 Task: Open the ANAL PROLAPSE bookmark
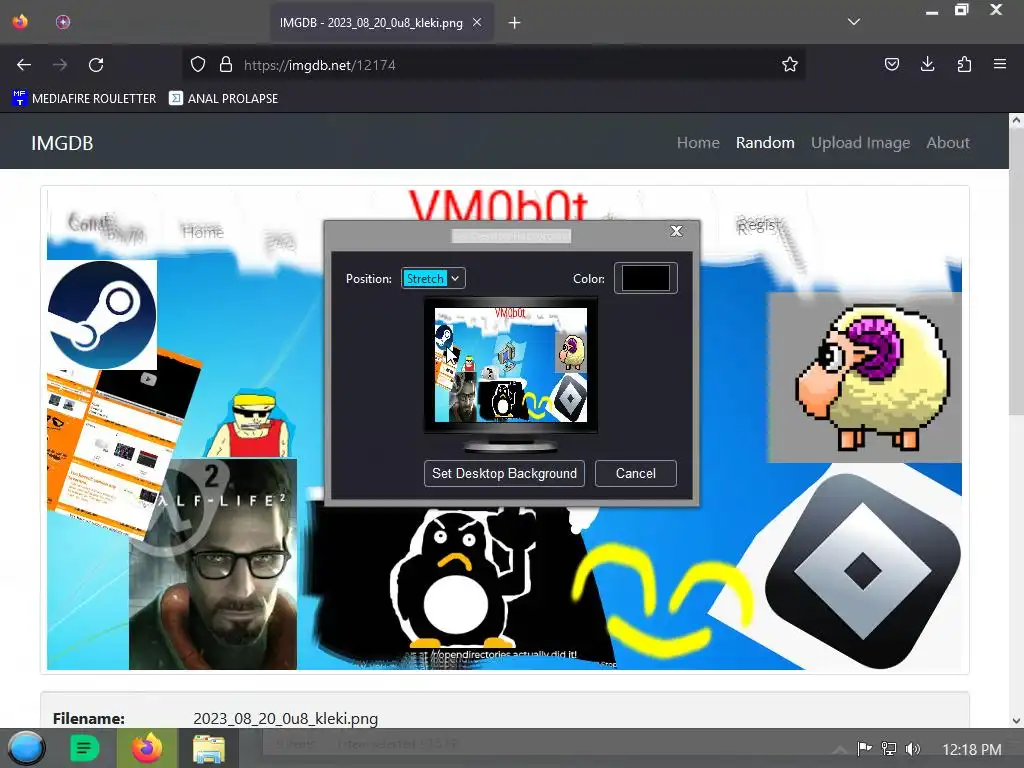tap(223, 99)
